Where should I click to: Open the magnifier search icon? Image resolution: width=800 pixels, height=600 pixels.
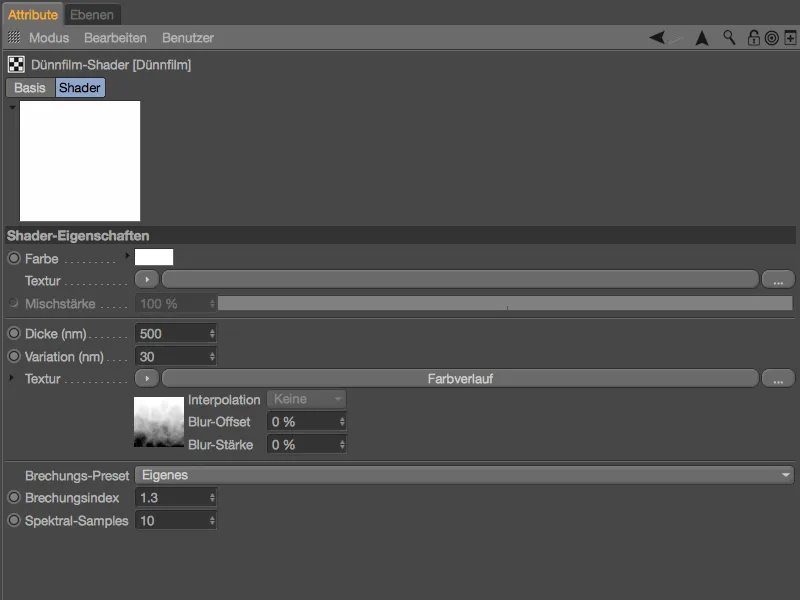click(729, 37)
